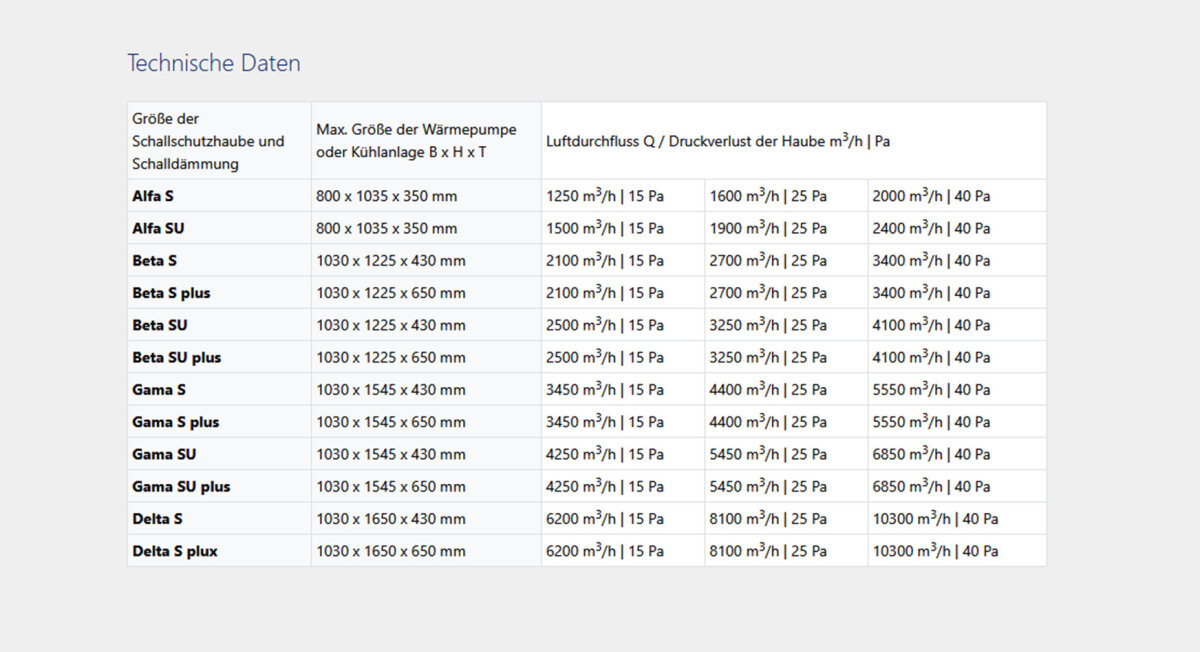Screen dimensions: 1200x652
Task: Click the "Beta SU plus" model name
Action: coord(177,357)
